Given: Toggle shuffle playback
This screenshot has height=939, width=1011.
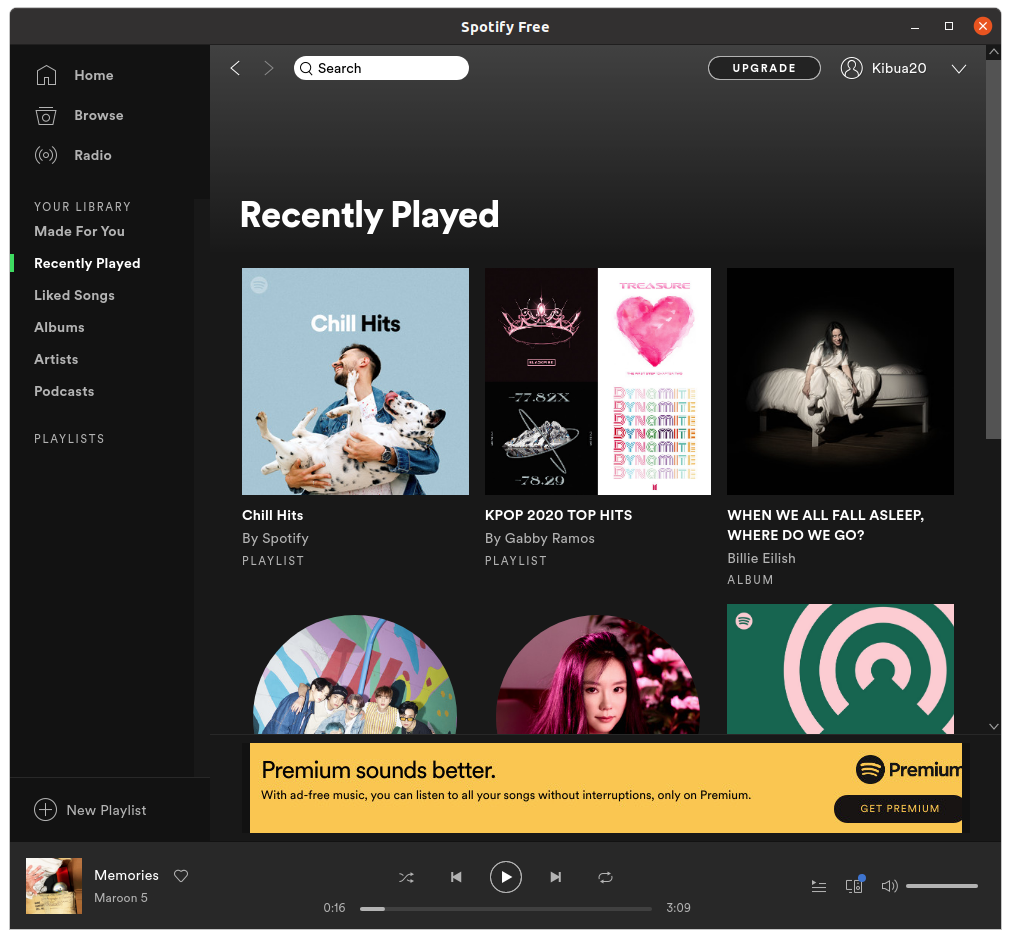Looking at the screenshot, I should (406, 878).
